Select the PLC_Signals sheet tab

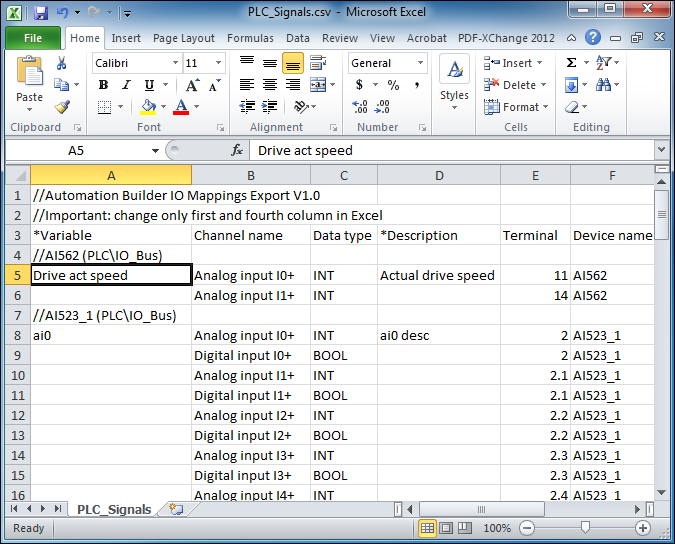(x=114, y=509)
